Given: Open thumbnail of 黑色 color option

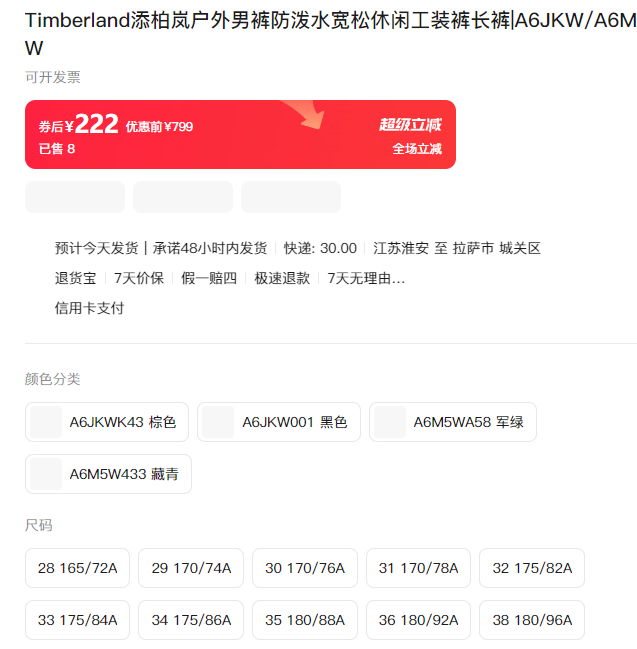Looking at the screenshot, I should tap(218, 422).
